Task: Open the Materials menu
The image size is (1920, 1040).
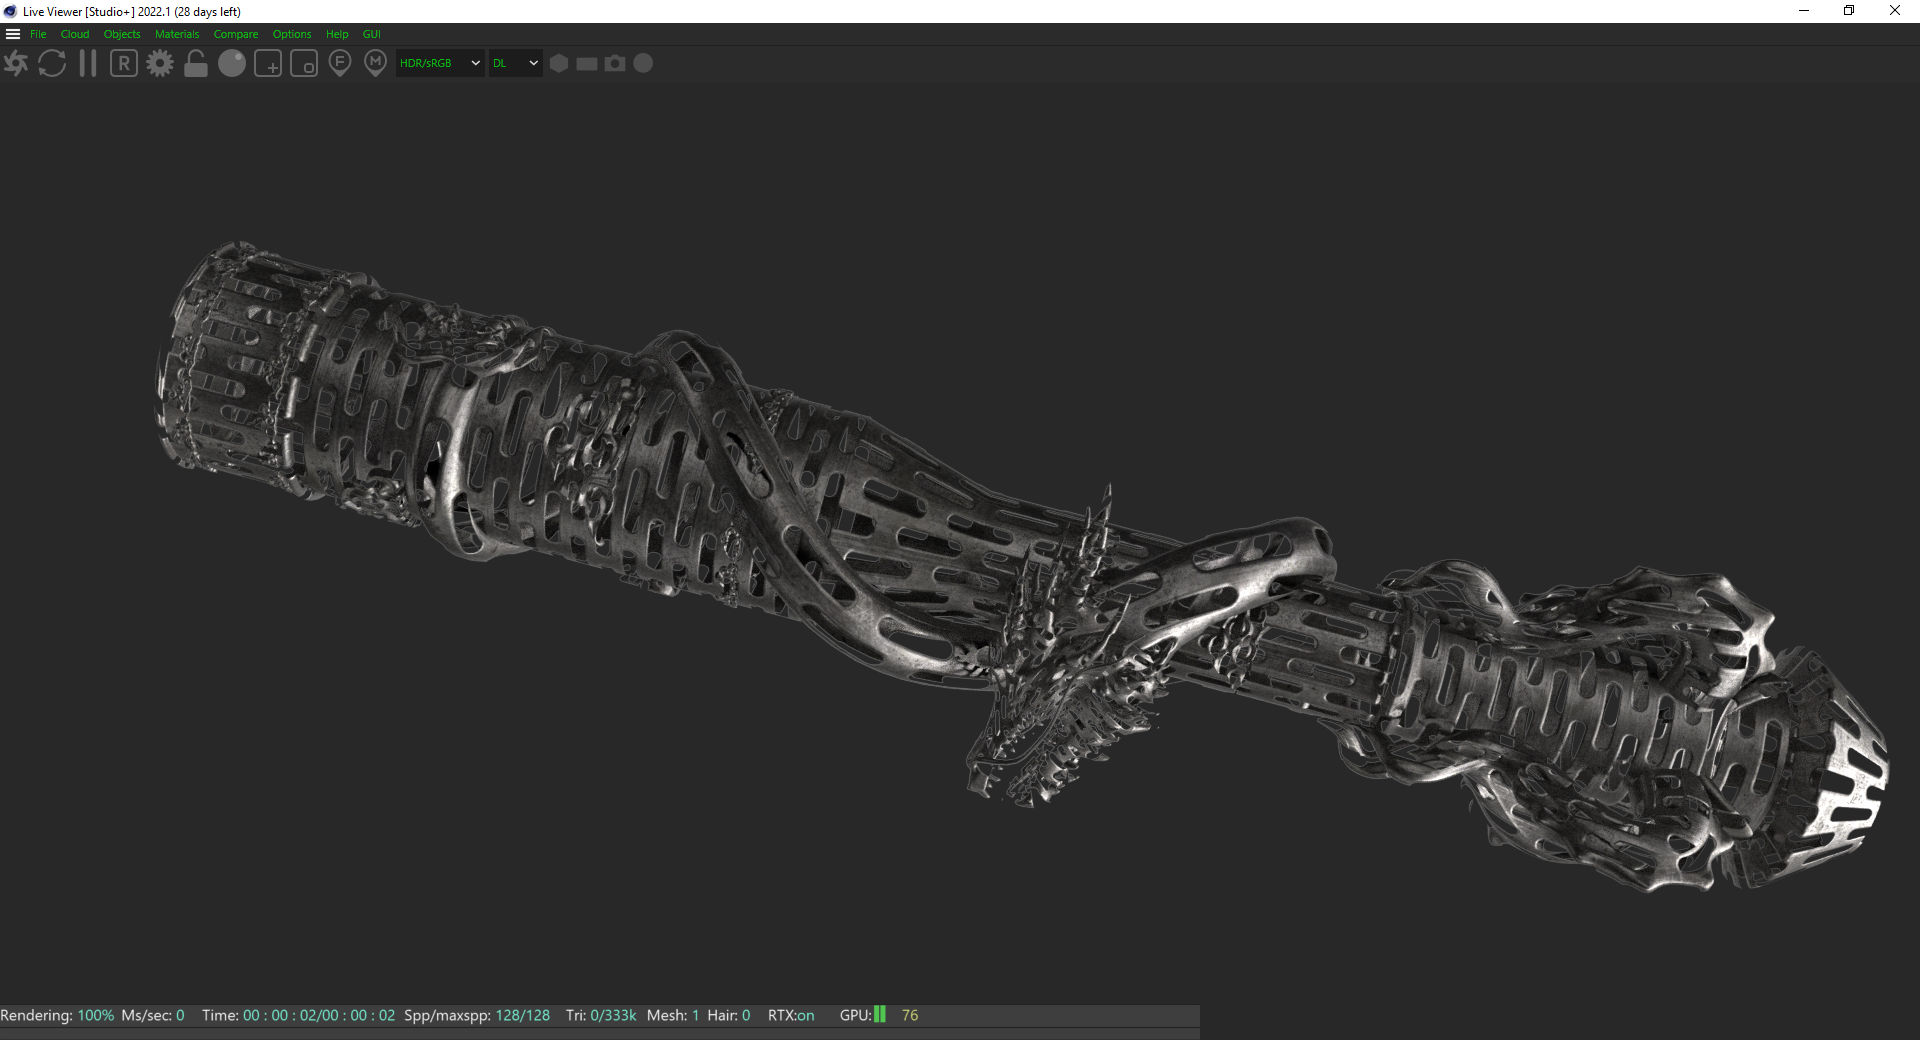Action: (177, 34)
